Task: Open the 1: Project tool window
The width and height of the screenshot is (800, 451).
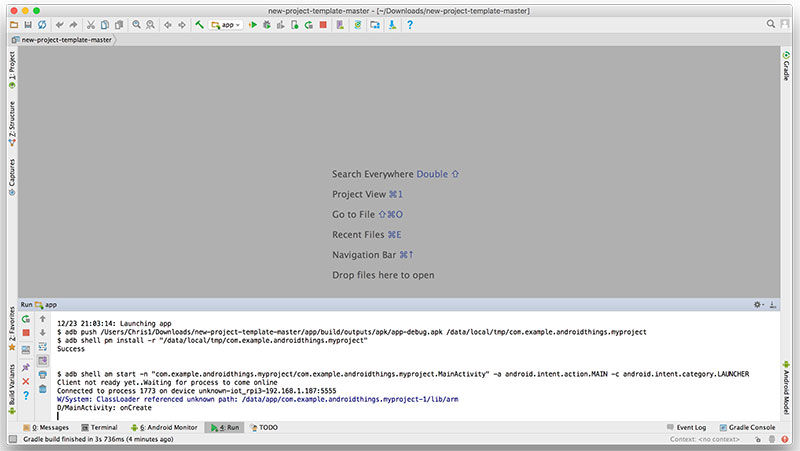Action: [x=12, y=69]
